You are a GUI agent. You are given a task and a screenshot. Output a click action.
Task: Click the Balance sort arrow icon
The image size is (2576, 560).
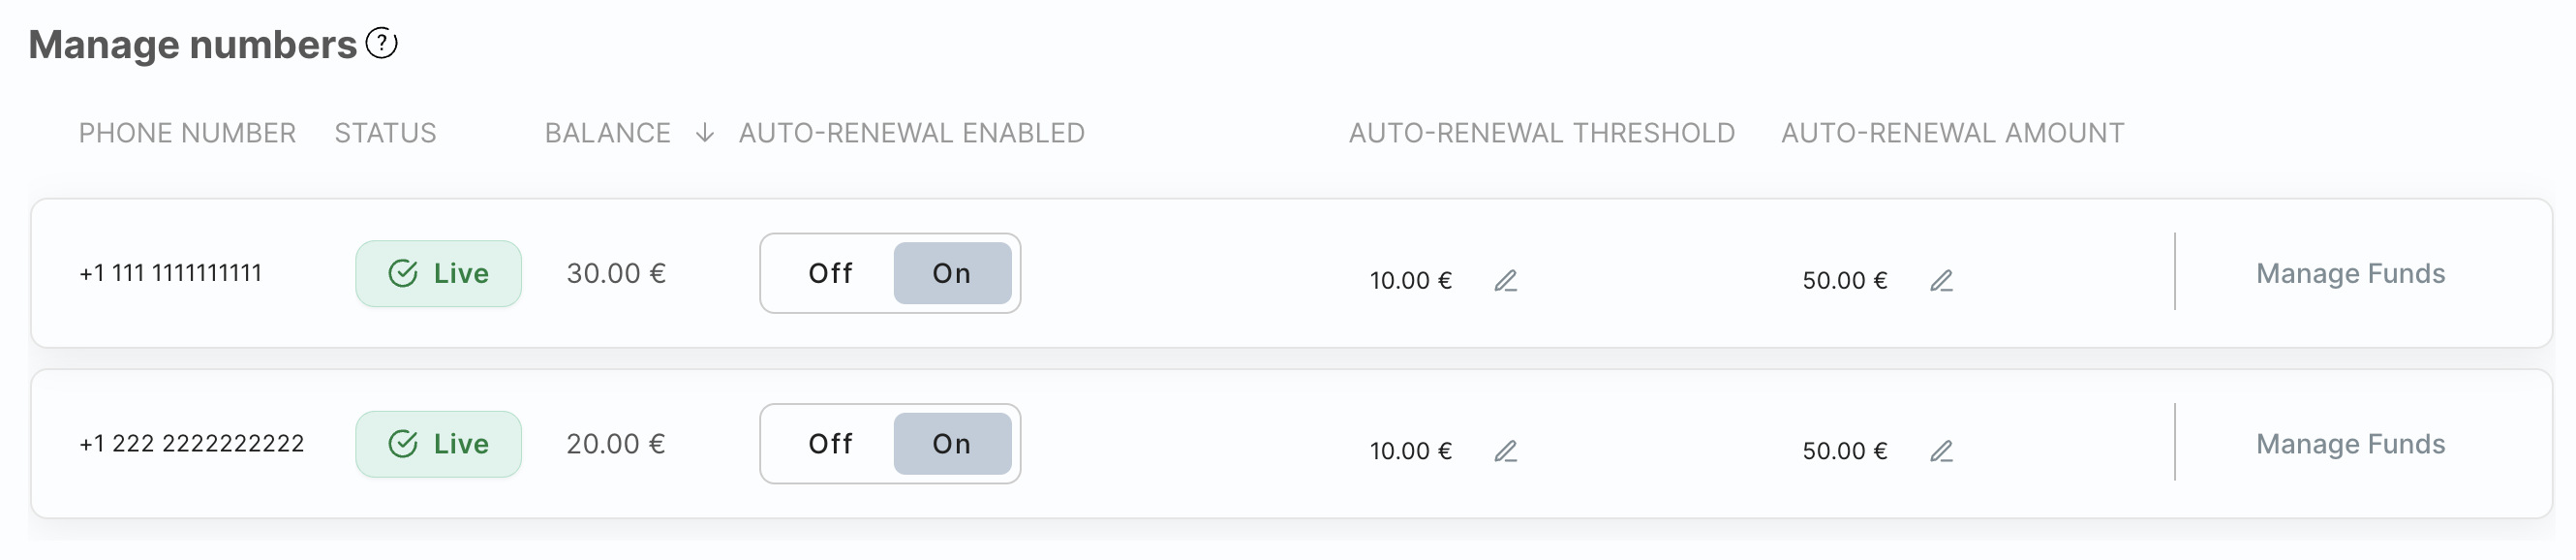(x=705, y=133)
